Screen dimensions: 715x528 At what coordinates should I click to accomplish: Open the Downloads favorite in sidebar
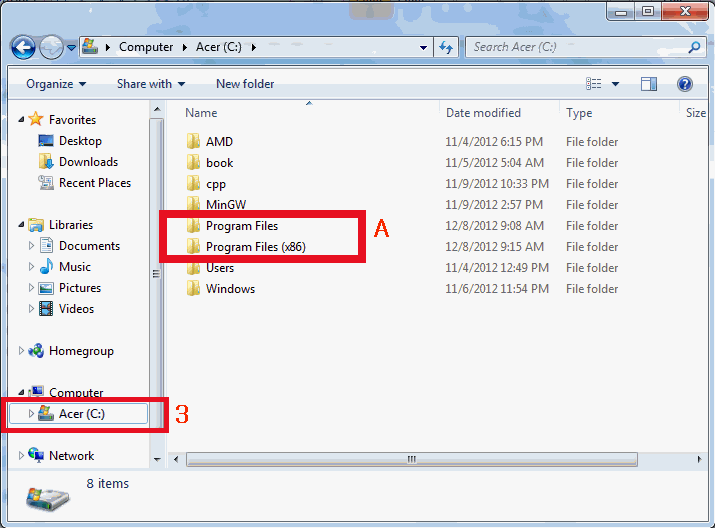click(x=88, y=162)
